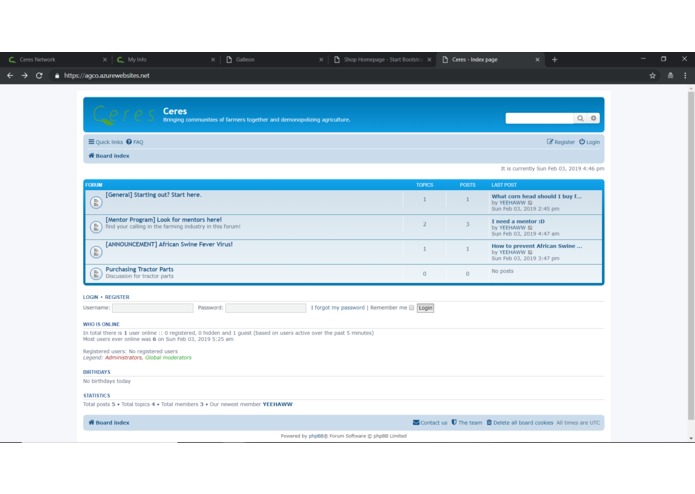This screenshot has height=494, width=695.
Task: Open Mentor Program forum
Action: click(x=164, y=220)
